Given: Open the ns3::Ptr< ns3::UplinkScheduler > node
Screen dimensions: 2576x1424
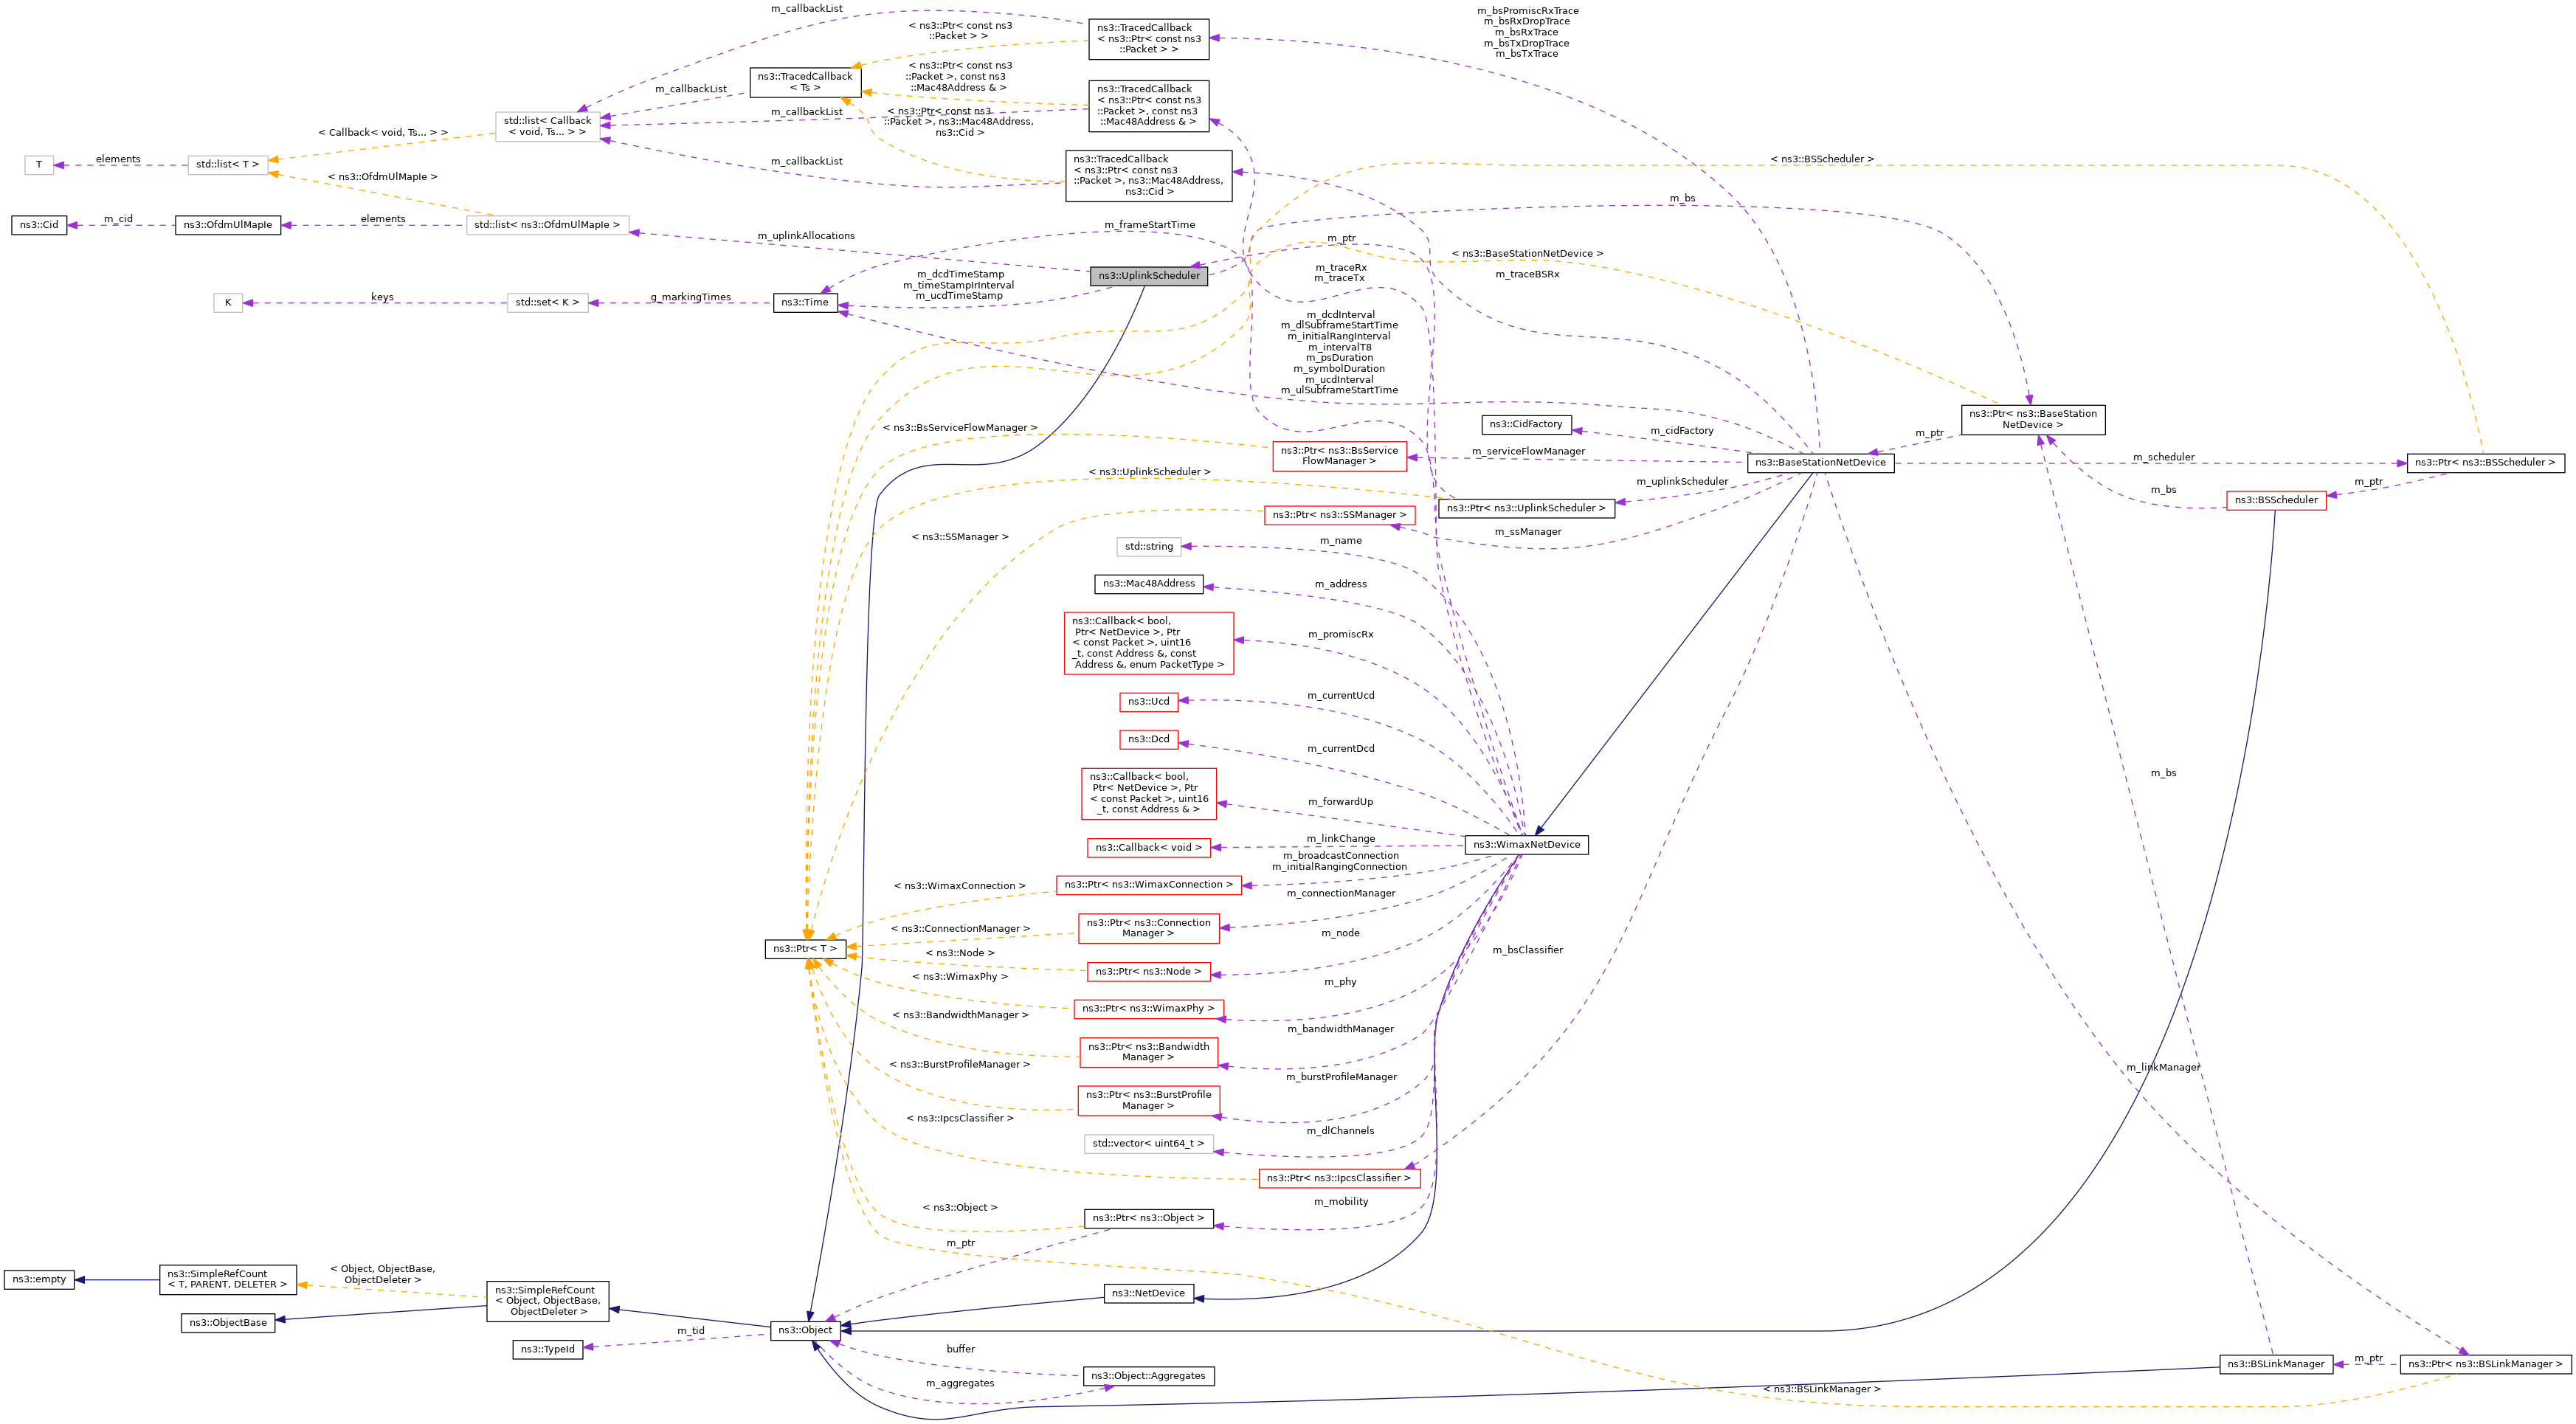Looking at the screenshot, I should click(x=1525, y=509).
